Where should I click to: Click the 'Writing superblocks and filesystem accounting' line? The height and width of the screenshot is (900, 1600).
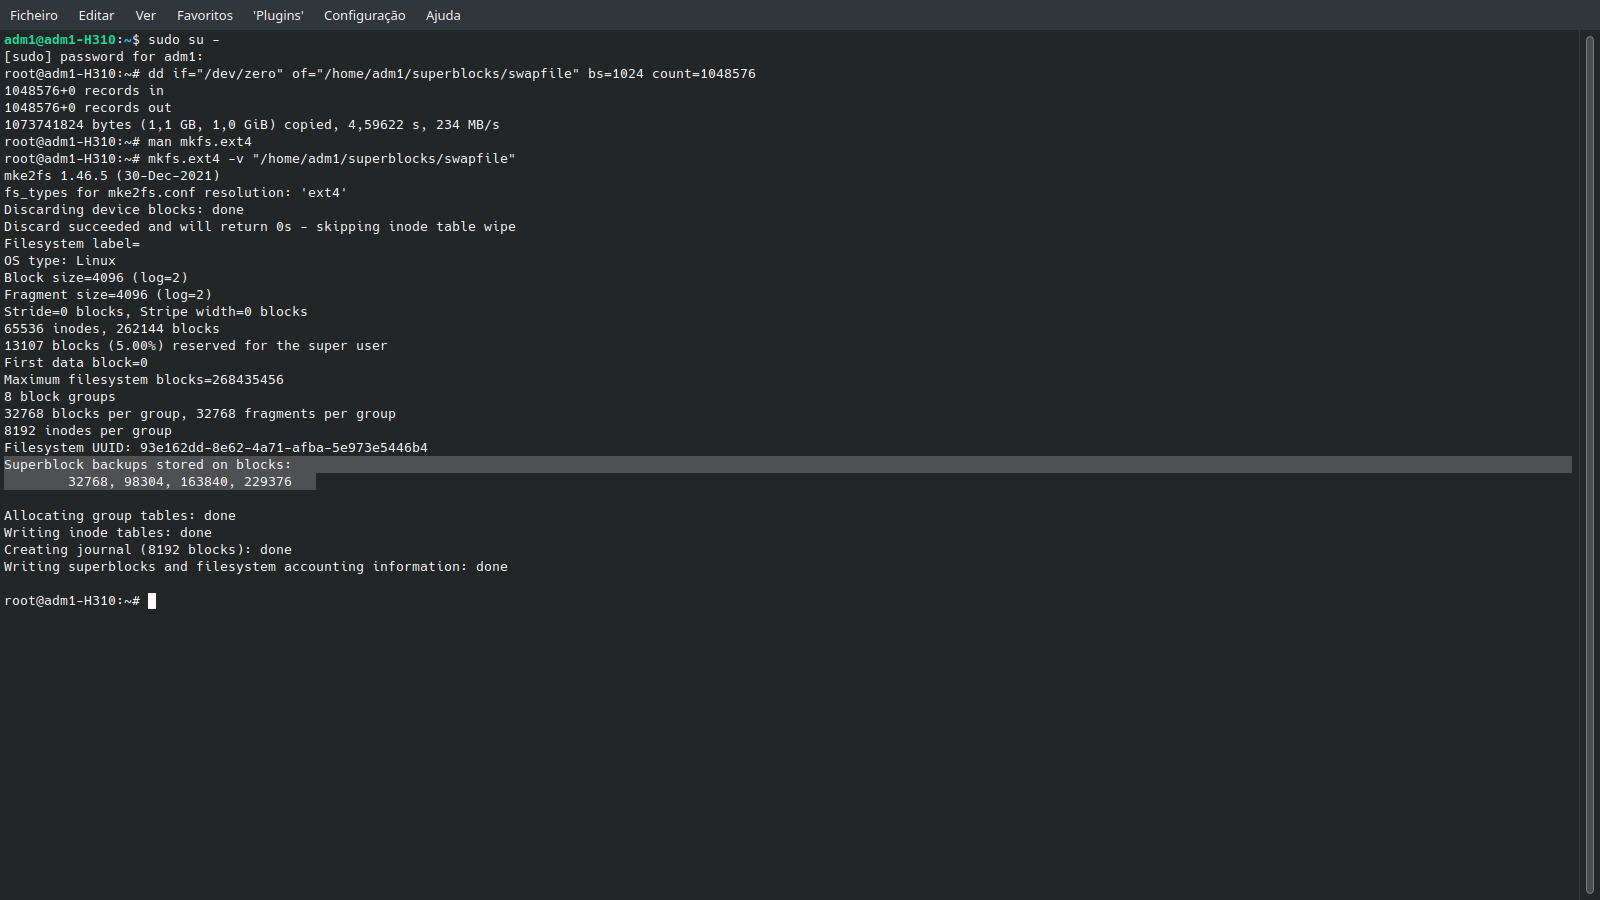click(x=255, y=567)
